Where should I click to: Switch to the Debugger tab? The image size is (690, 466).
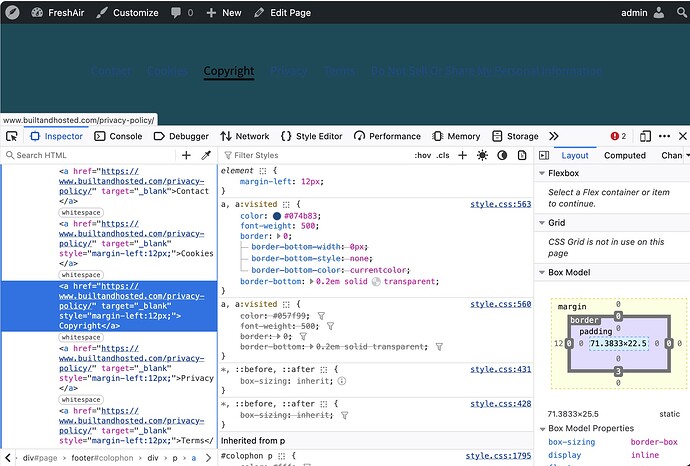pyautogui.click(x=181, y=136)
